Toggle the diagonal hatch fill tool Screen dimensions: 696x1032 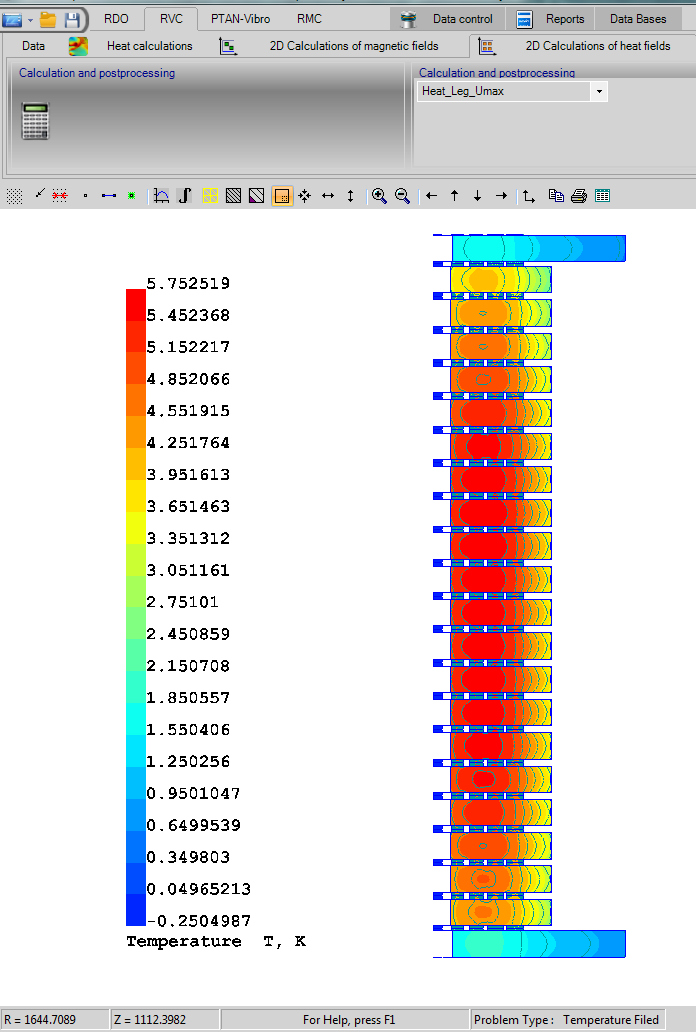[x=233, y=195]
